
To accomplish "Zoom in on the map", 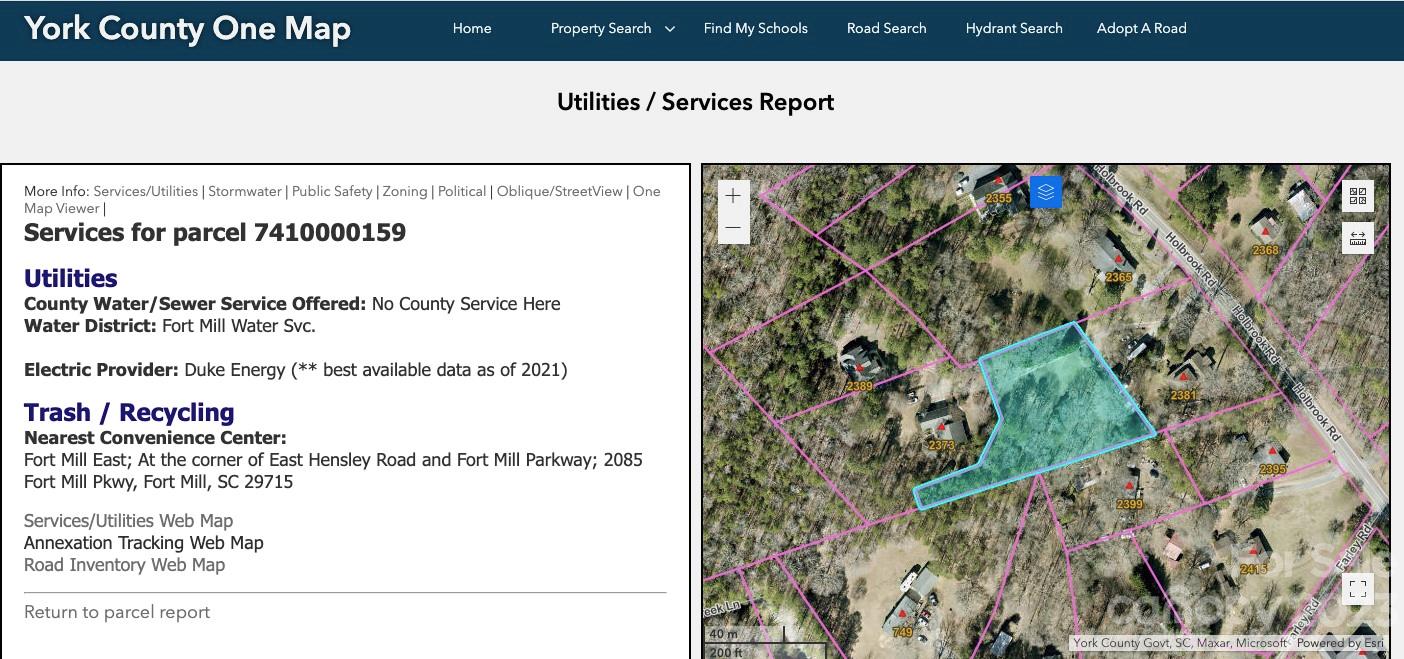I will point(733,196).
